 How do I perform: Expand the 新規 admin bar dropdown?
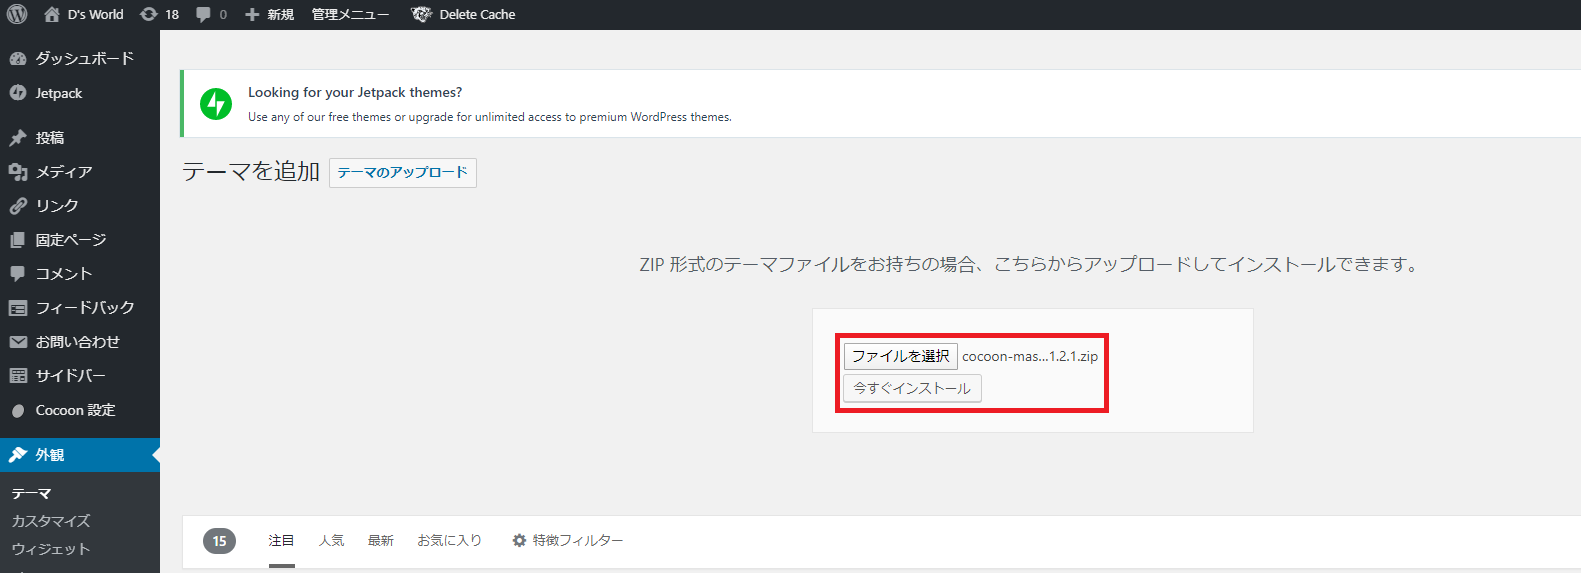tap(270, 14)
